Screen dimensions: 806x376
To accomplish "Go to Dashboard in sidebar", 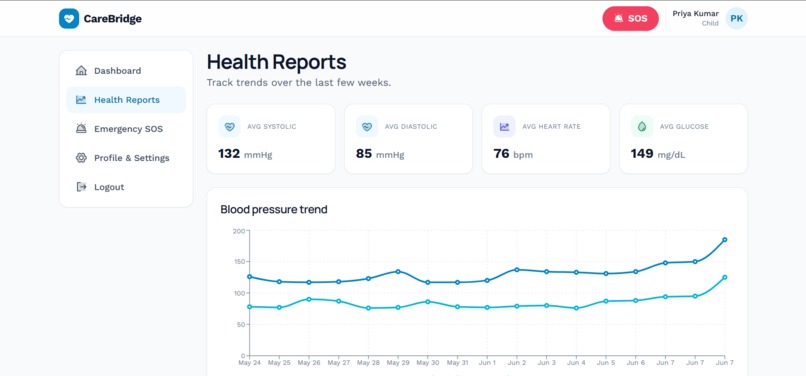I will pos(126,71).
